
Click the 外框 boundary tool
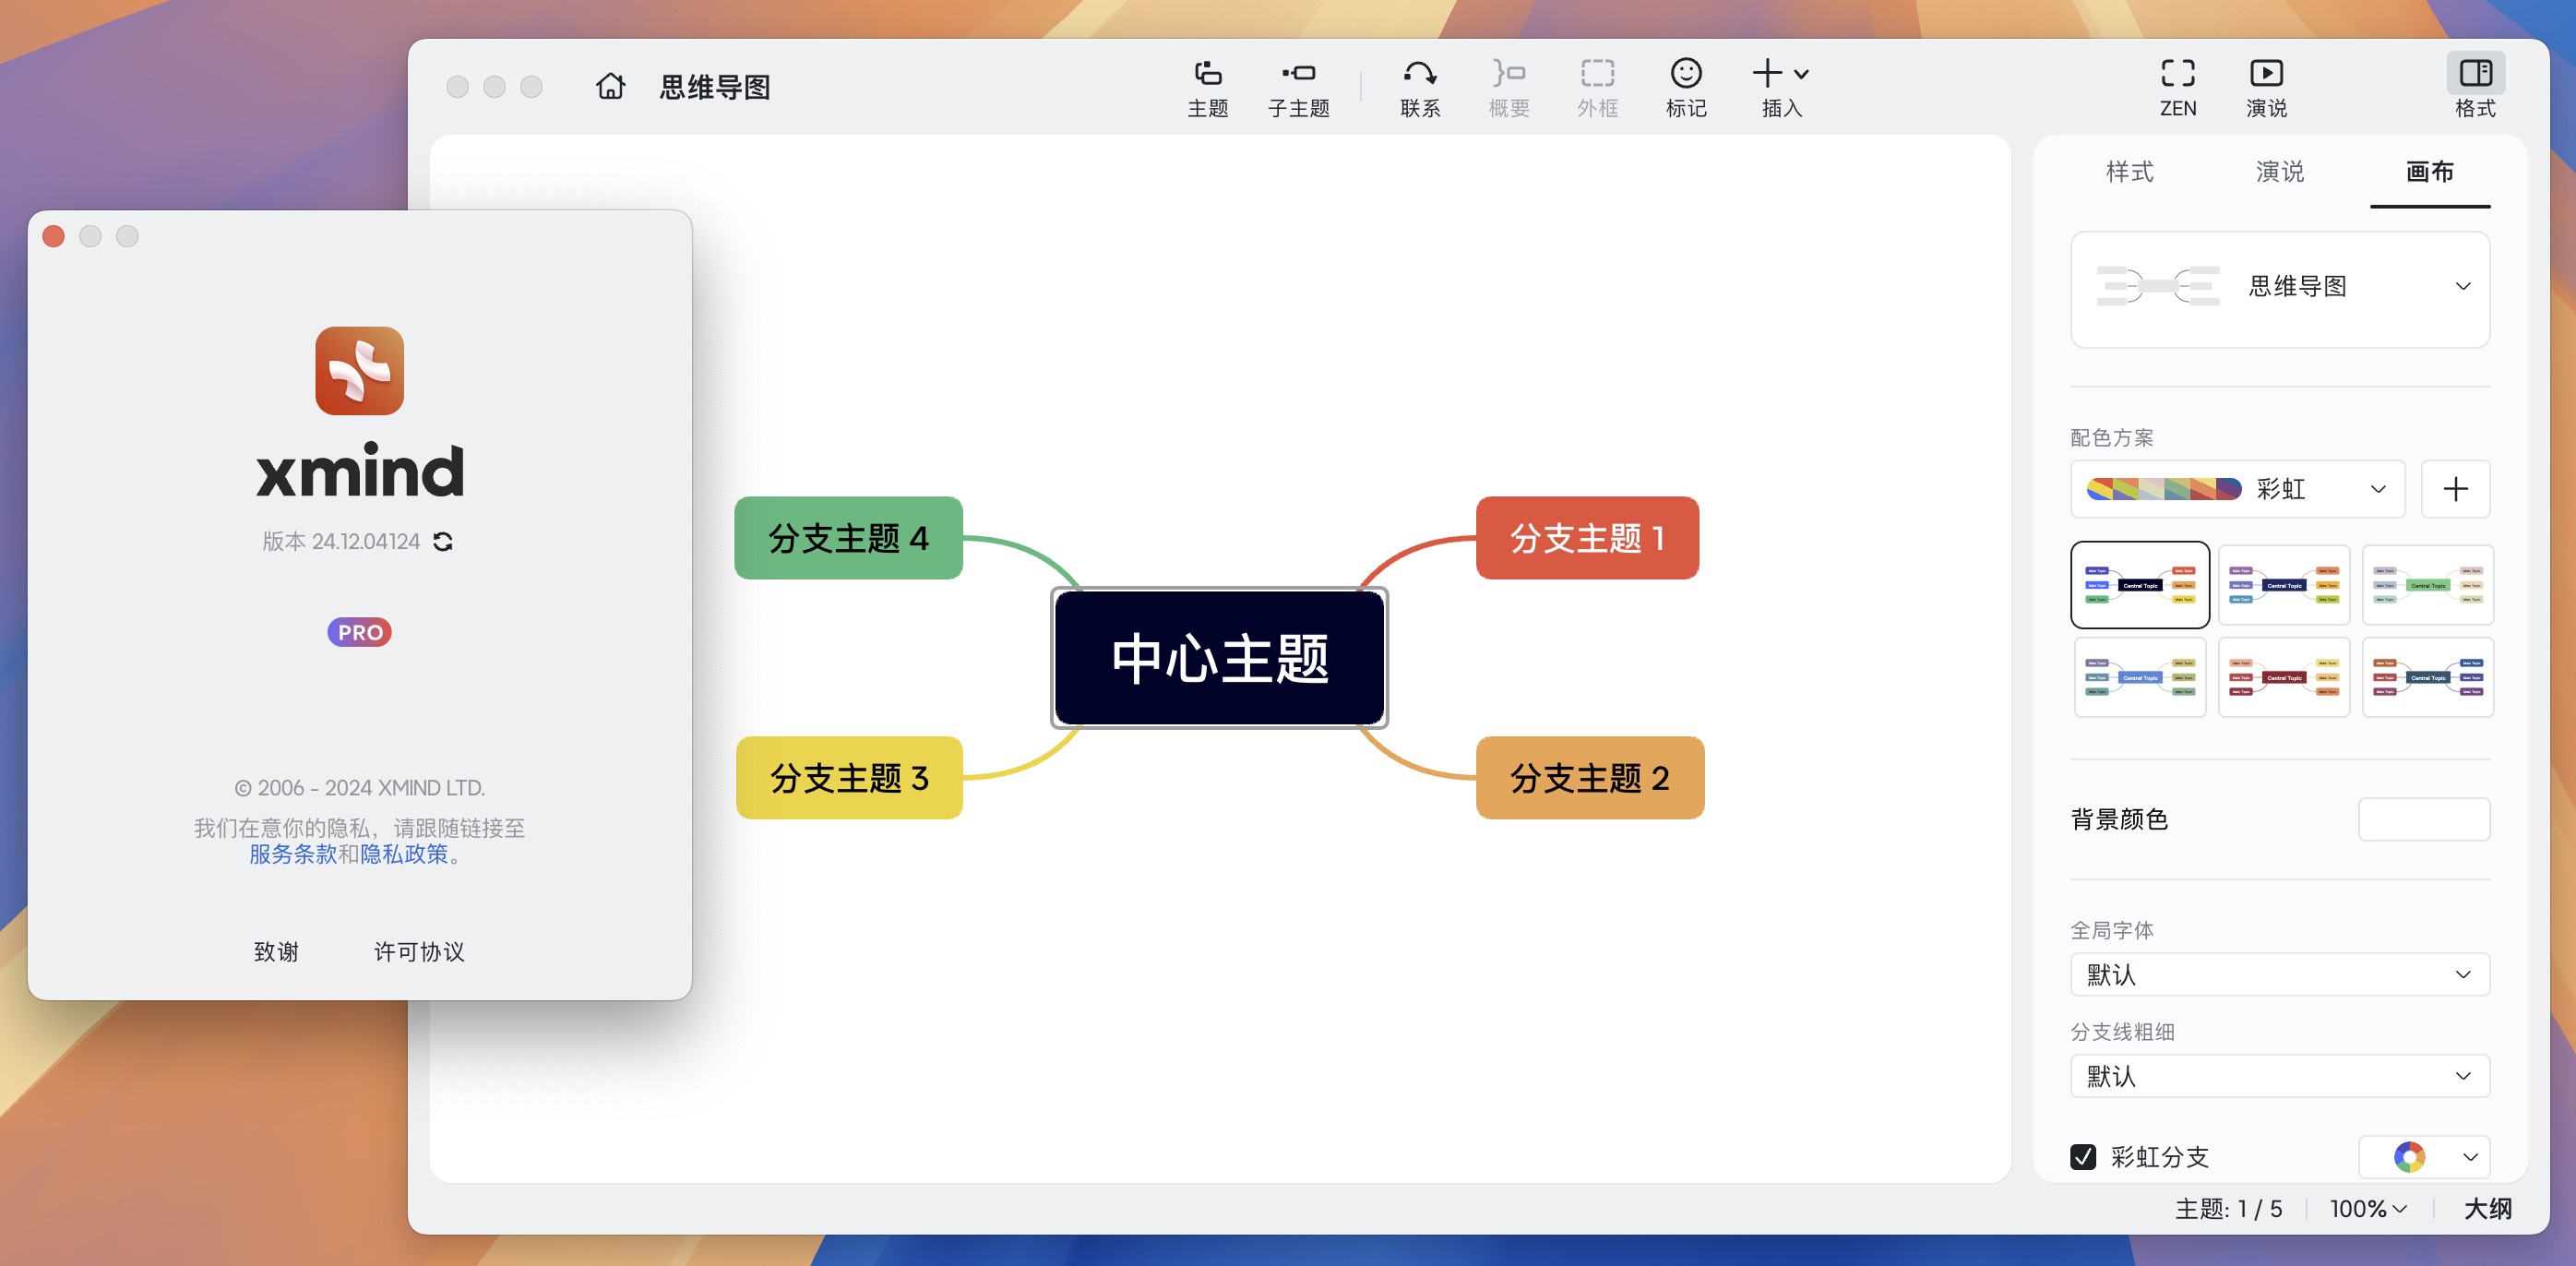pyautogui.click(x=1597, y=88)
